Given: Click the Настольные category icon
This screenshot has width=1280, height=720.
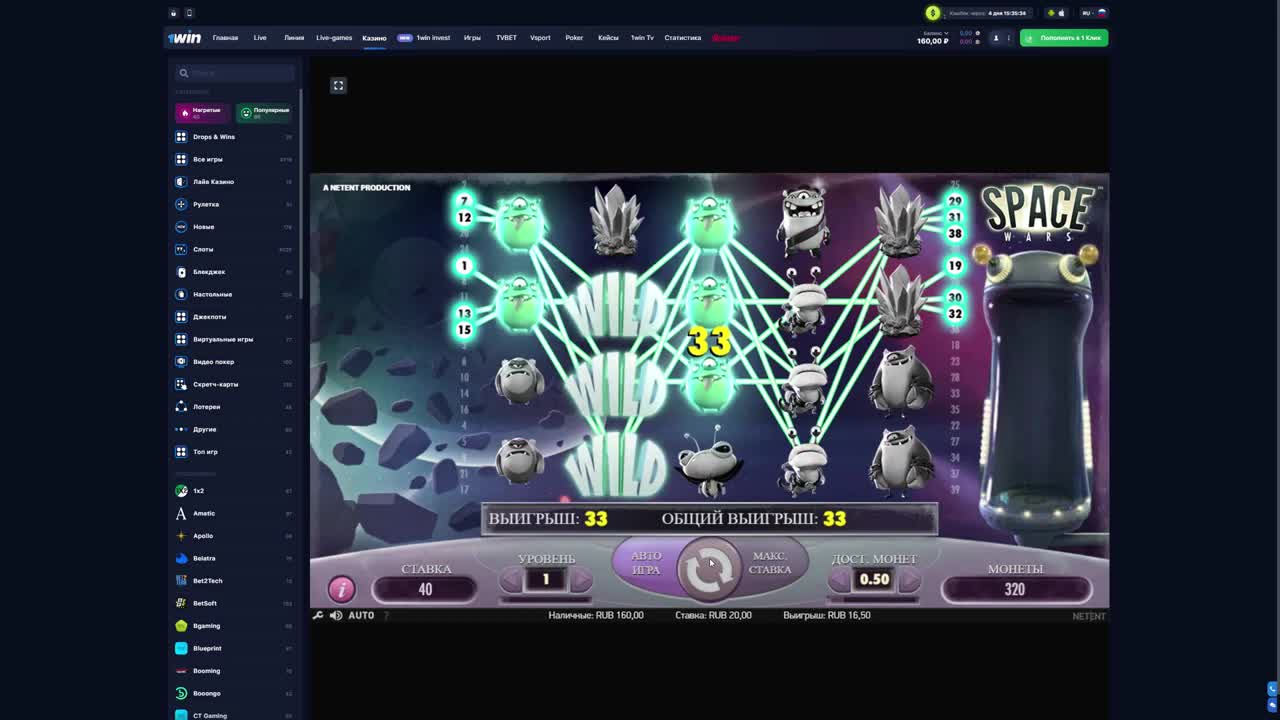Looking at the screenshot, I should pos(181,294).
